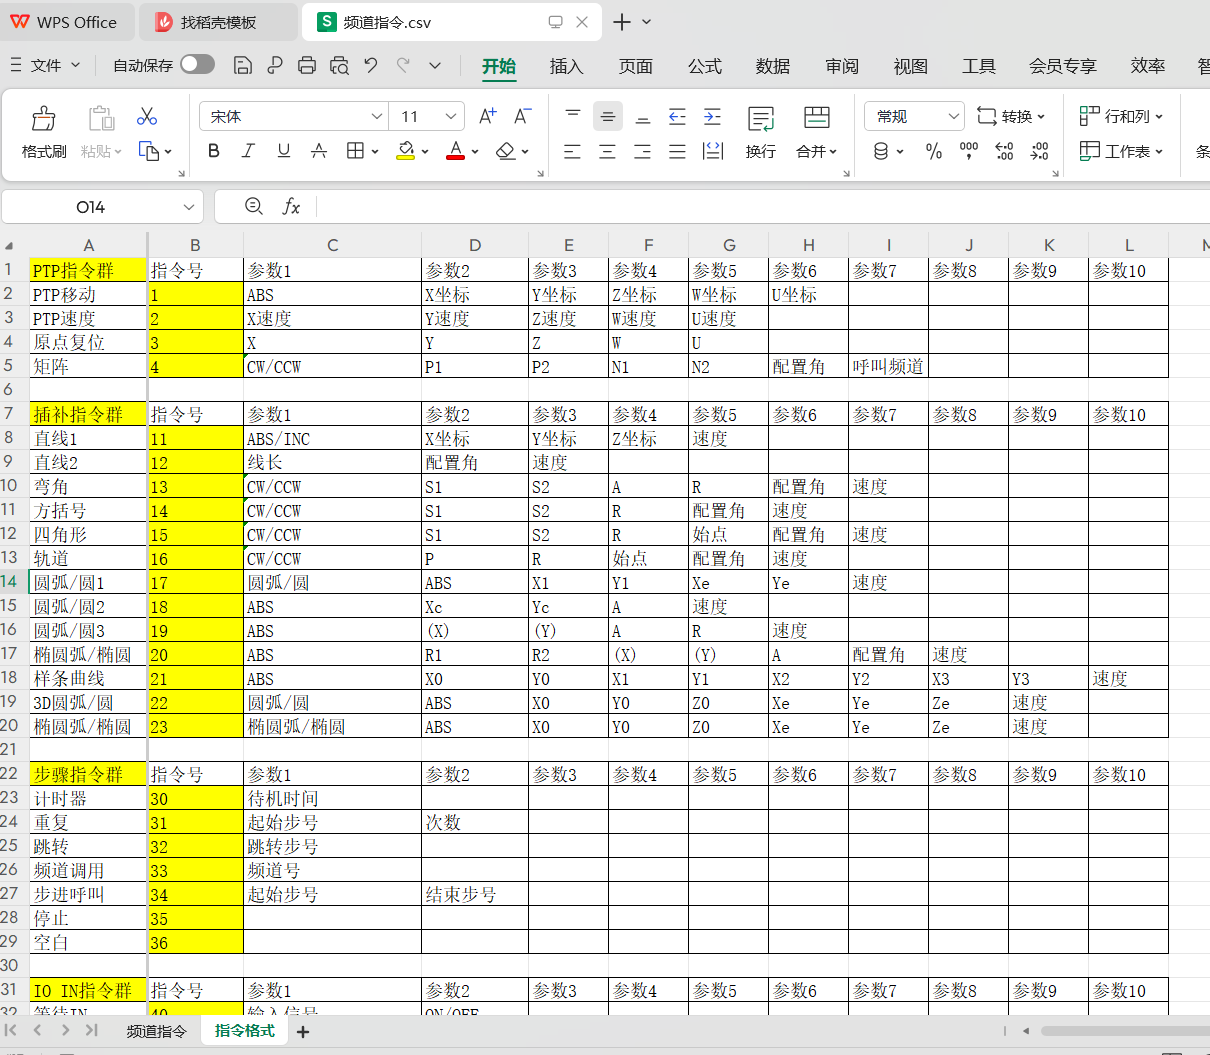Click the Wrap Text (换行) icon

pyautogui.click(x=760, y=132)
